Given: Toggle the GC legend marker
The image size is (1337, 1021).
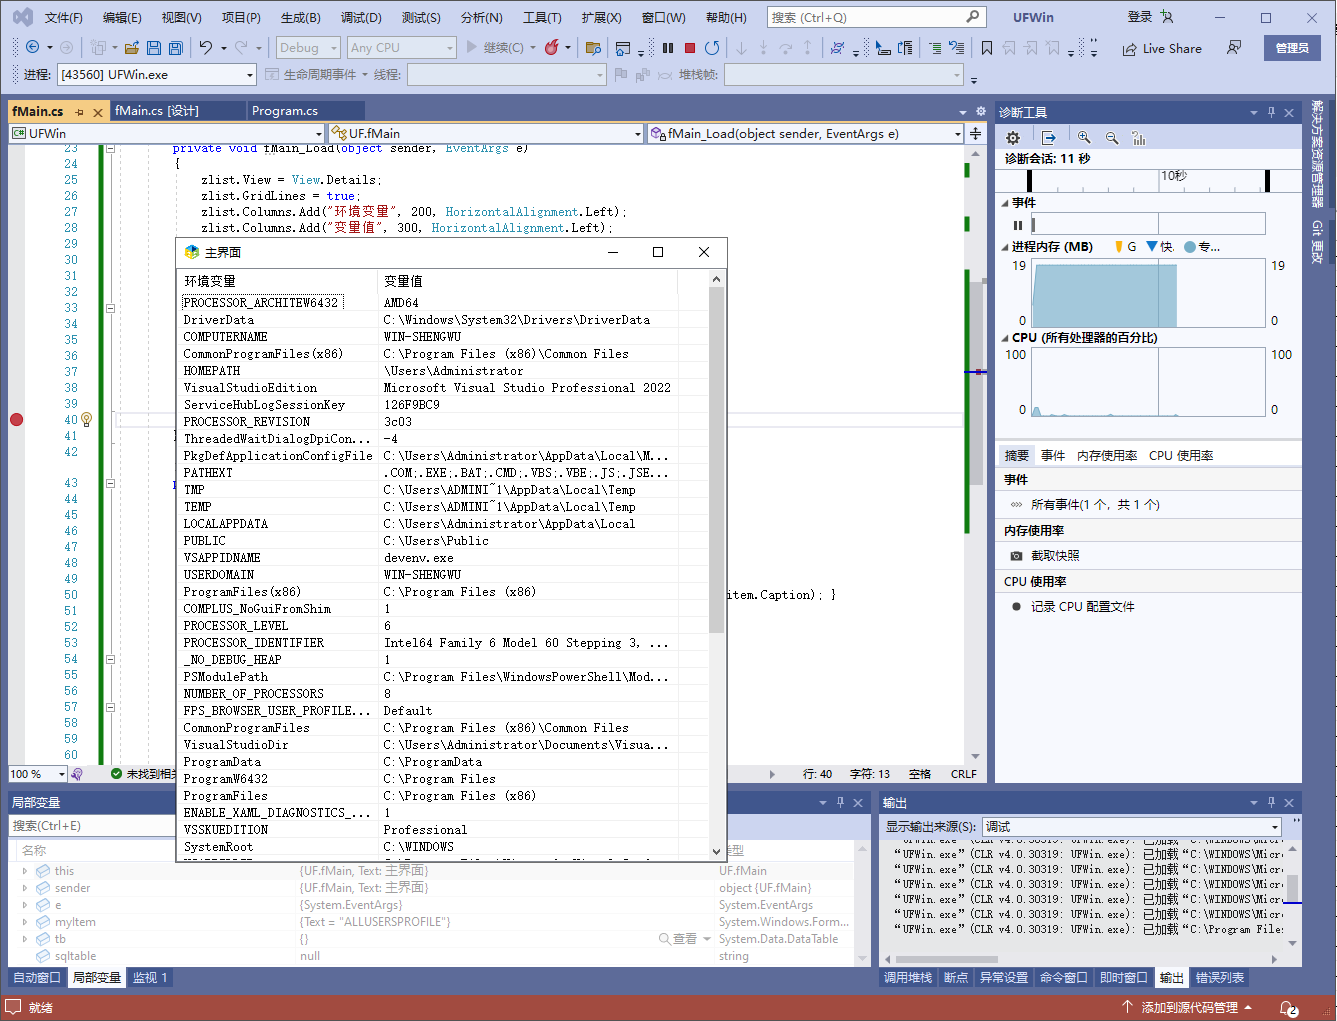Looking at the screenshot, I should (x=1119, y=246).
